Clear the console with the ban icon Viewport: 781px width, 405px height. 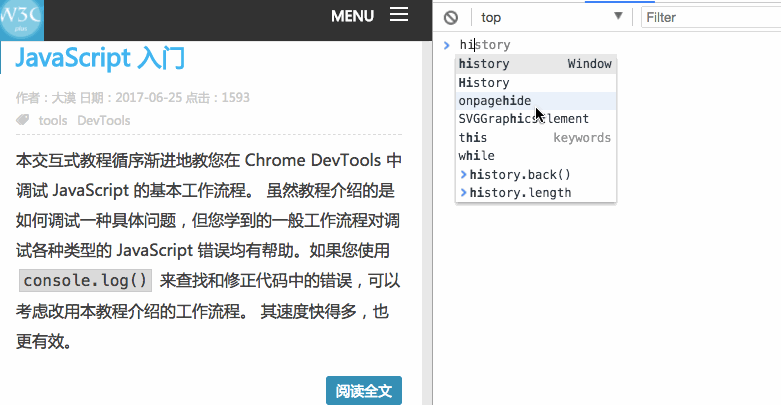click(451, 17)
